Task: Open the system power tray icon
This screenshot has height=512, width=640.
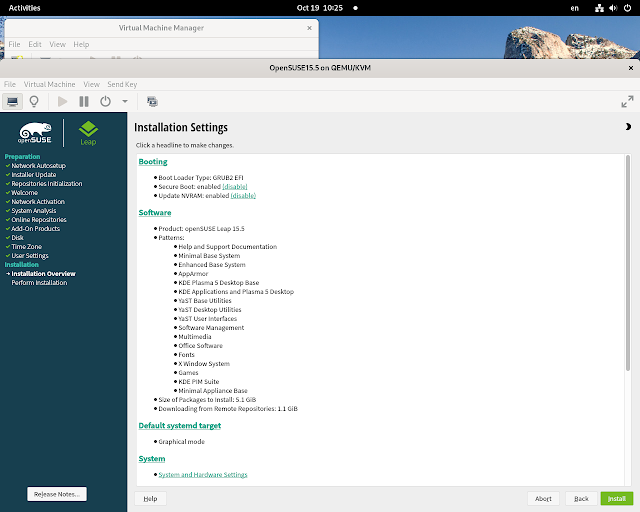Action: point(627,8)
